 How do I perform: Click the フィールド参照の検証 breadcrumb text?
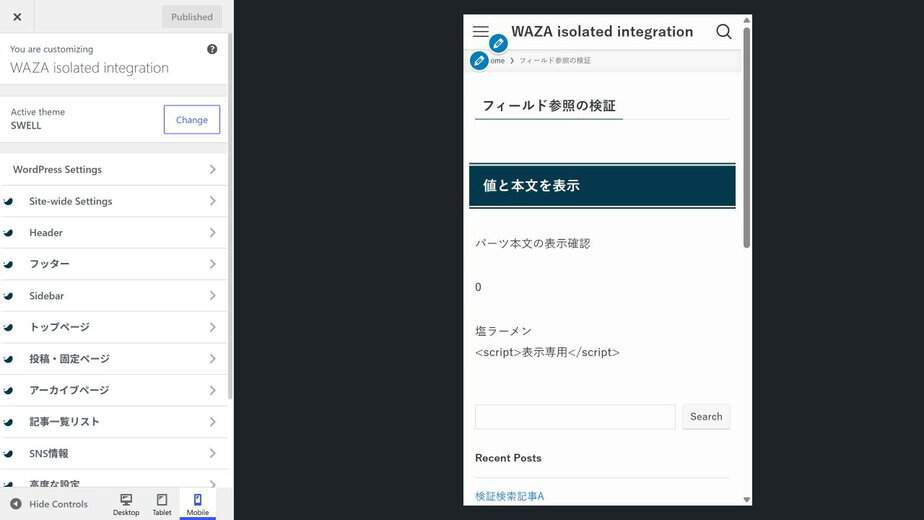[555, 61]
